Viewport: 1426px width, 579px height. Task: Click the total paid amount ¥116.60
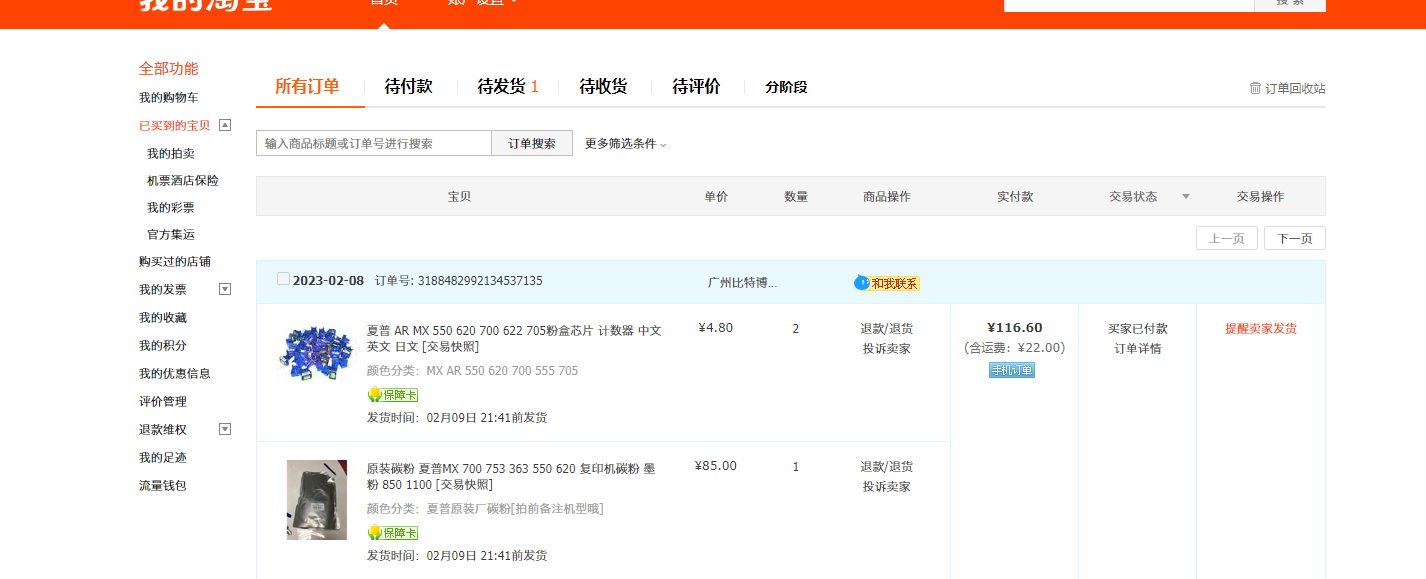[x=1014, y=328]
